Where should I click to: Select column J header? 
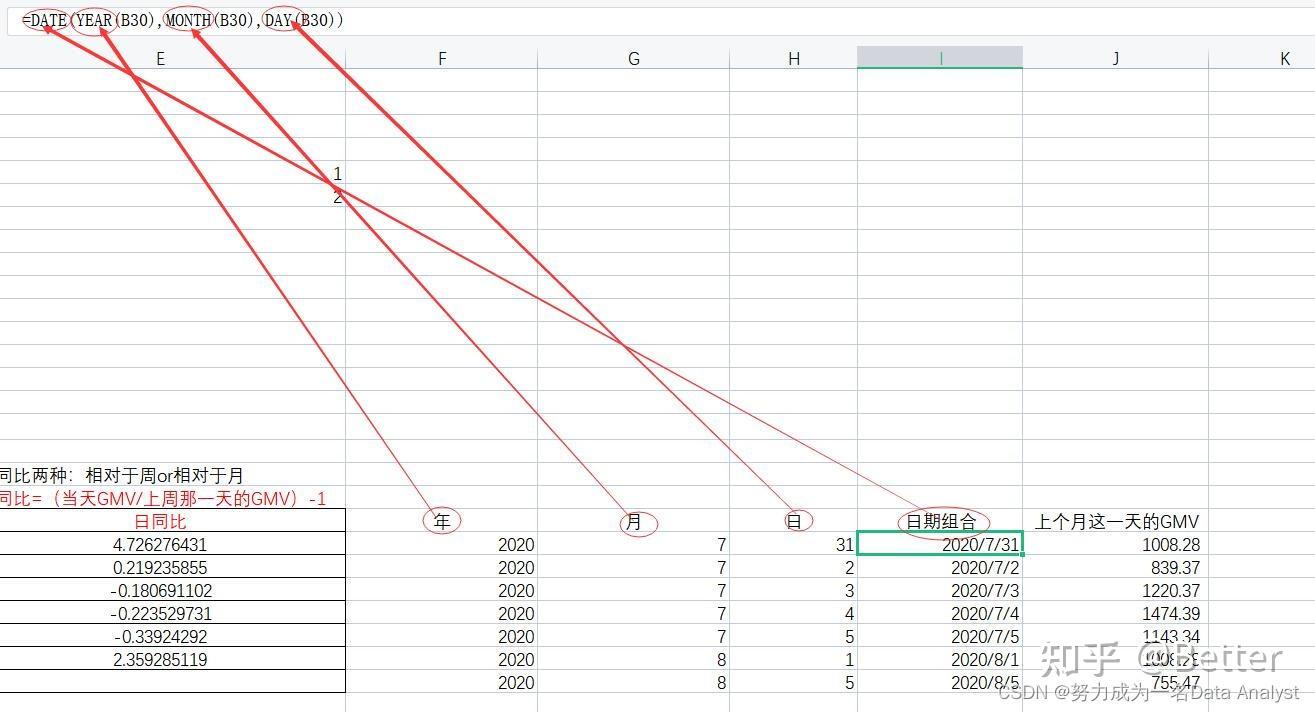tap(1115, 59)
